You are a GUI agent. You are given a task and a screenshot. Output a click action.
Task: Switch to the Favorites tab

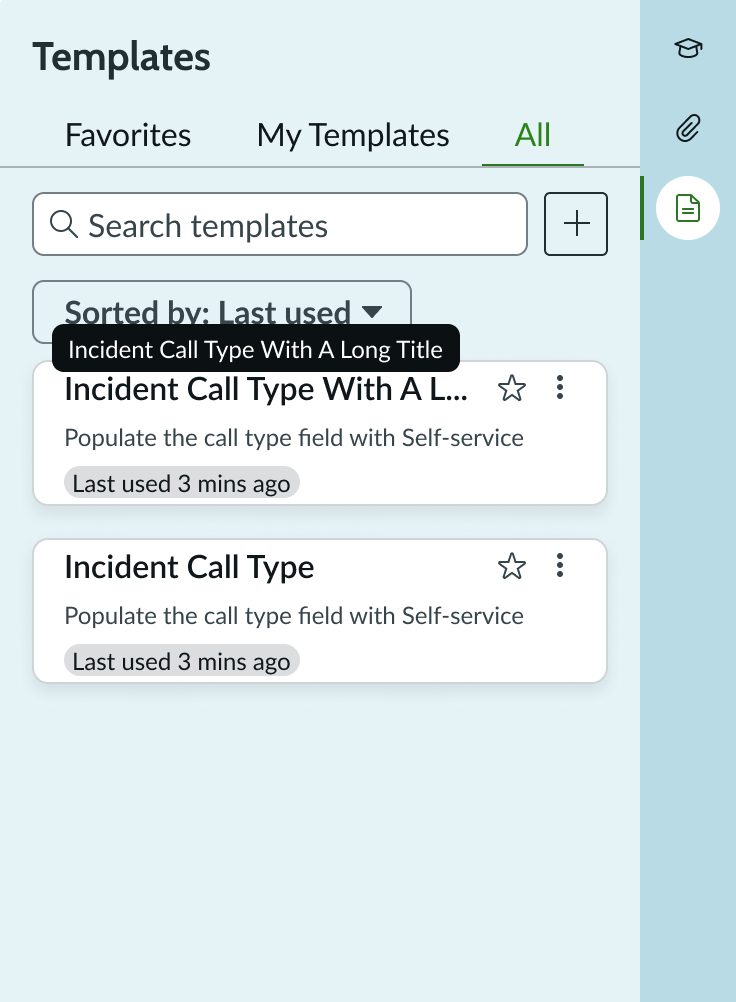127,135
